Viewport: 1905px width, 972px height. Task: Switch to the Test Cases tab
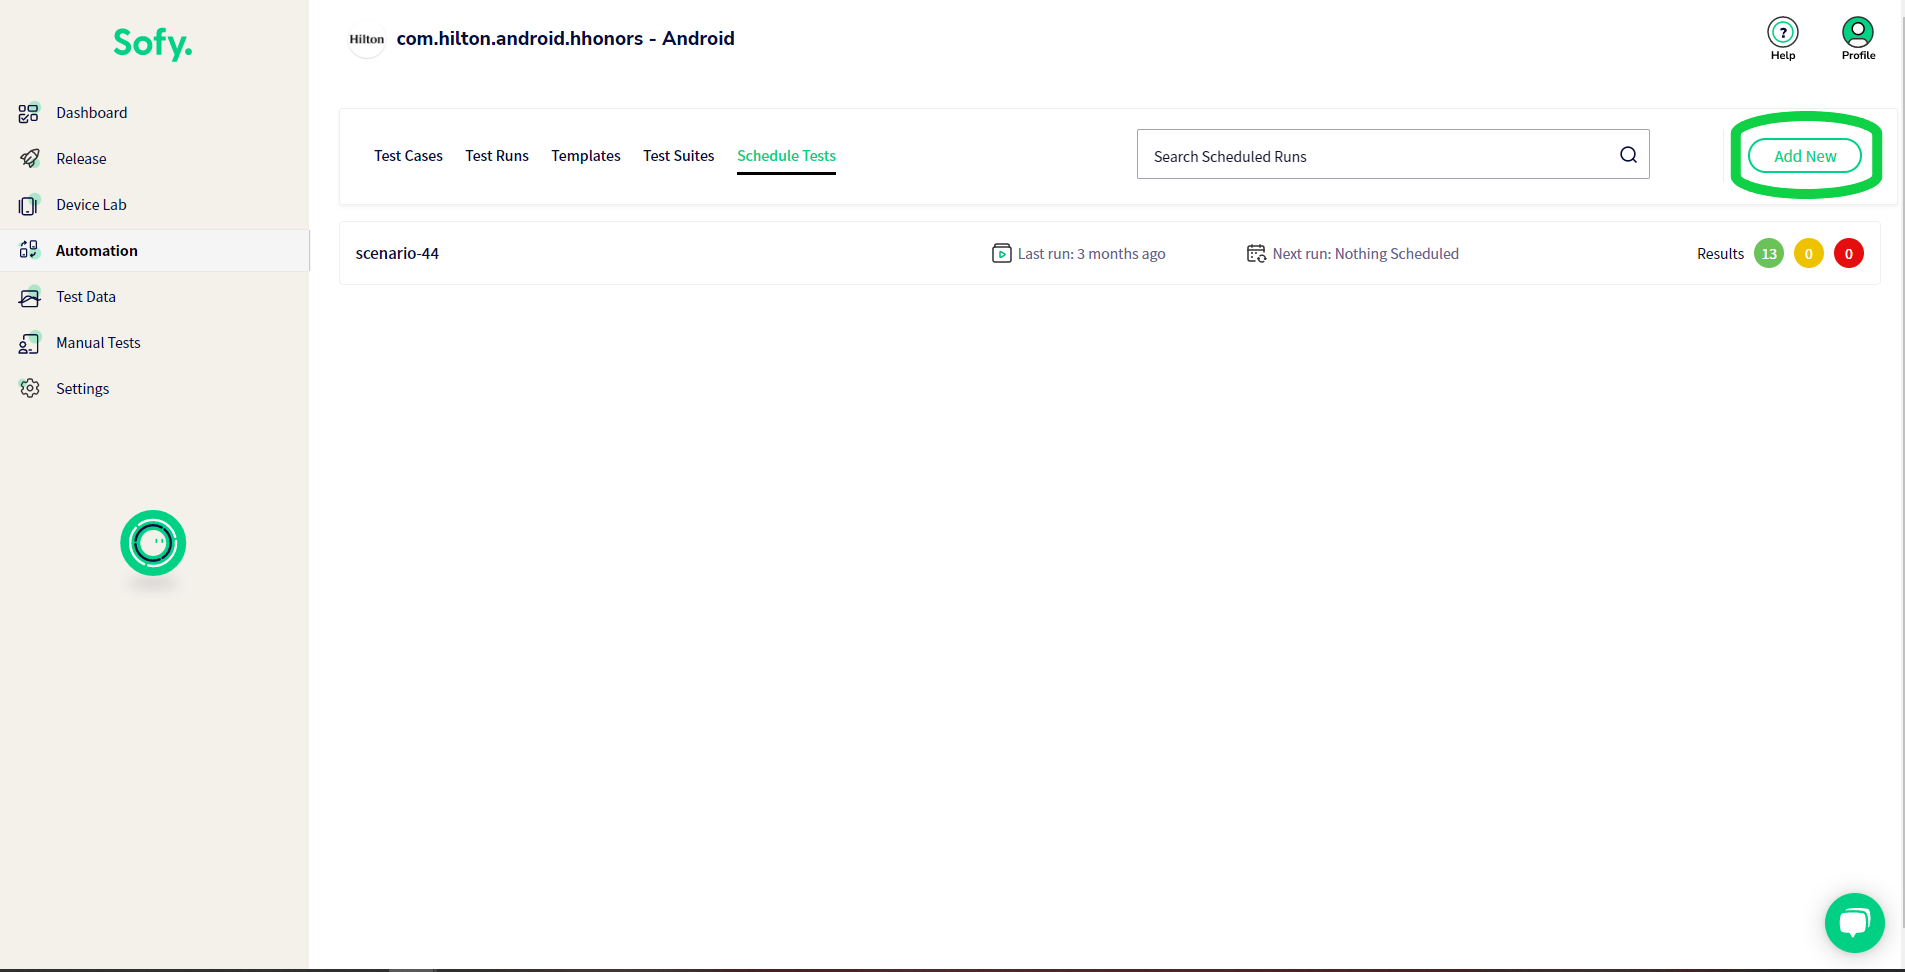[408, 155]
